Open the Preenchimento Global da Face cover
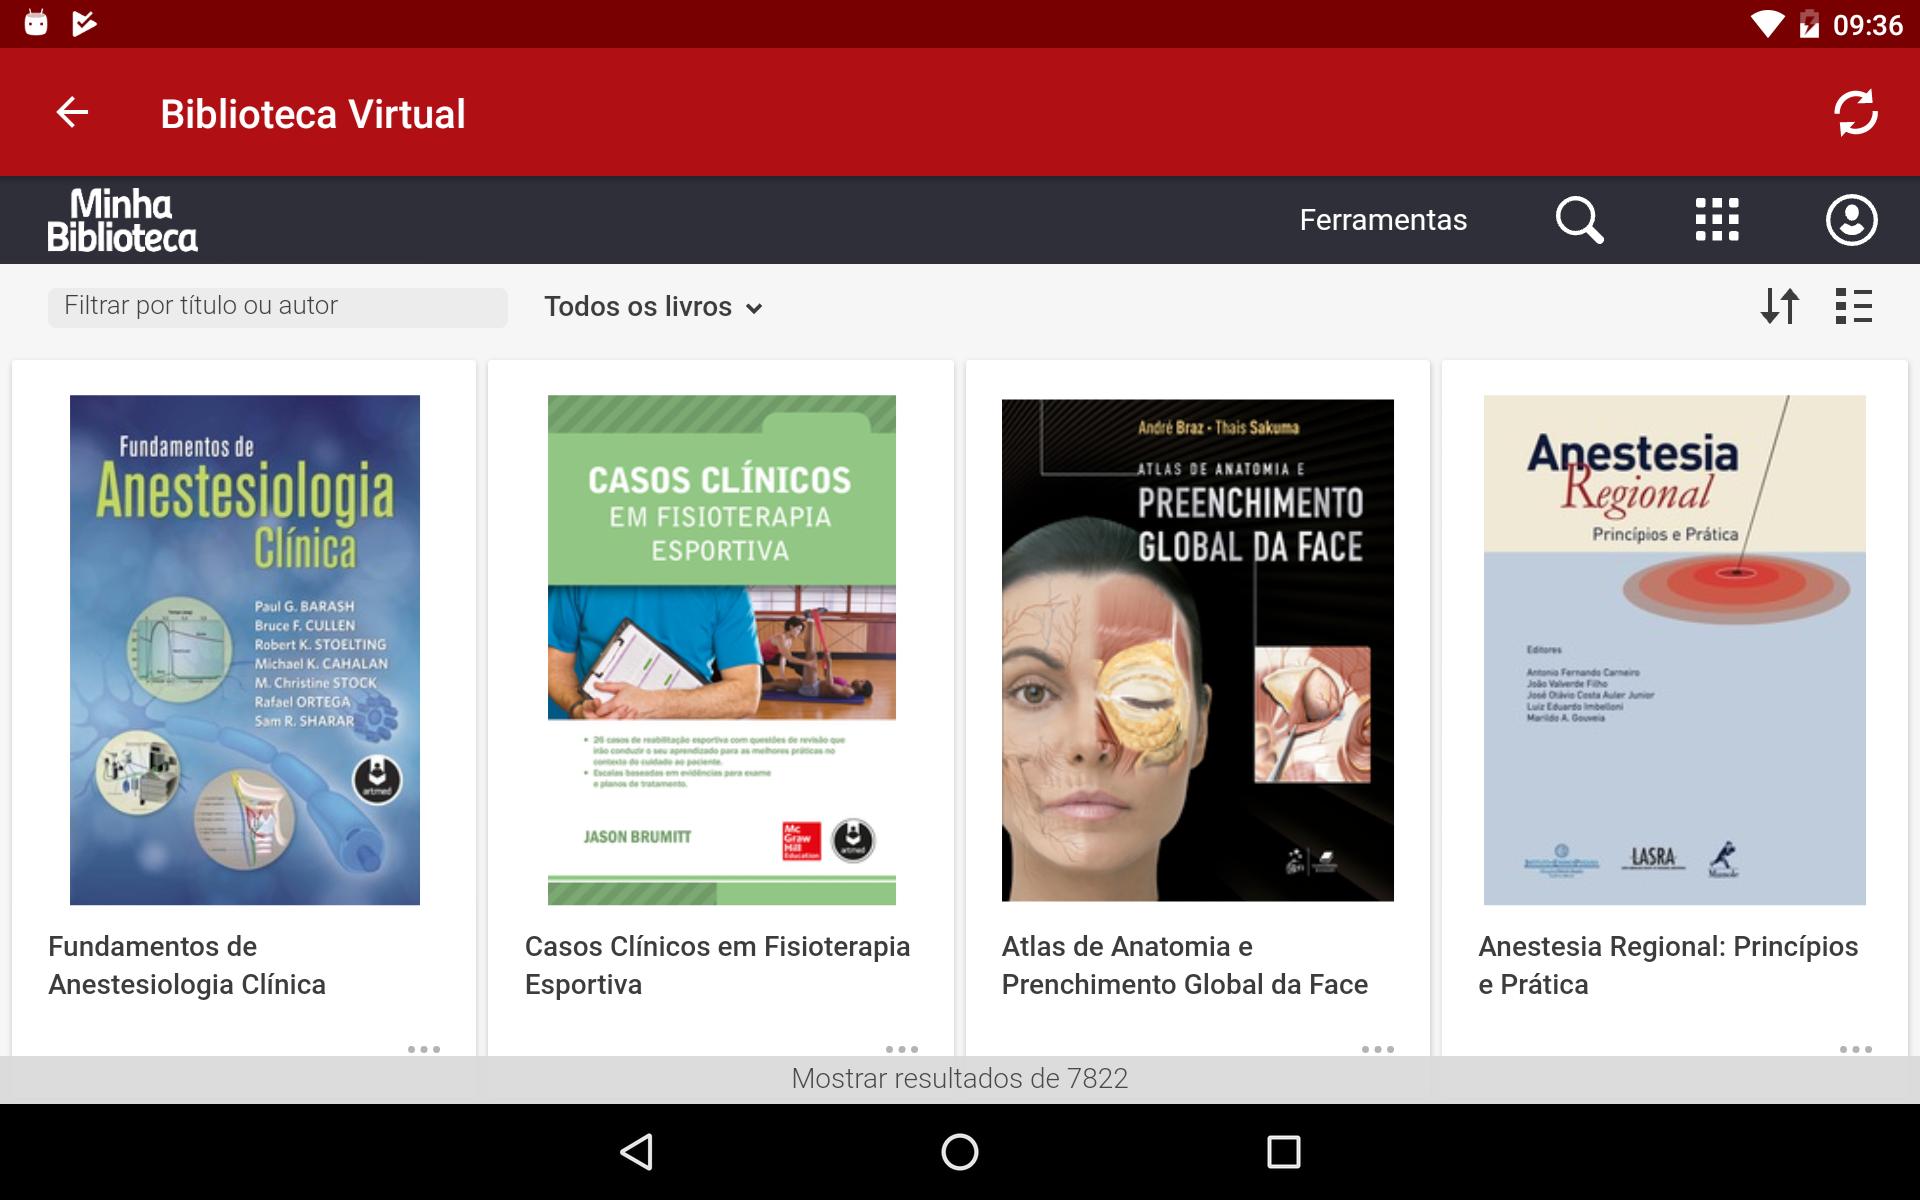Viewport: 1920px width, 1200px height. [x=1198, y=650]
